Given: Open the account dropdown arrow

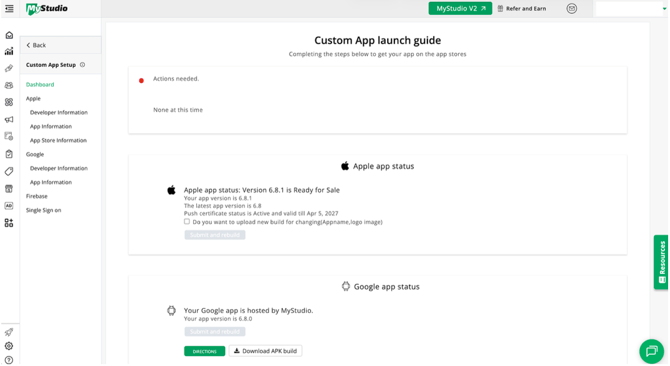Looking at the screenshot, I should pos(664,9).
